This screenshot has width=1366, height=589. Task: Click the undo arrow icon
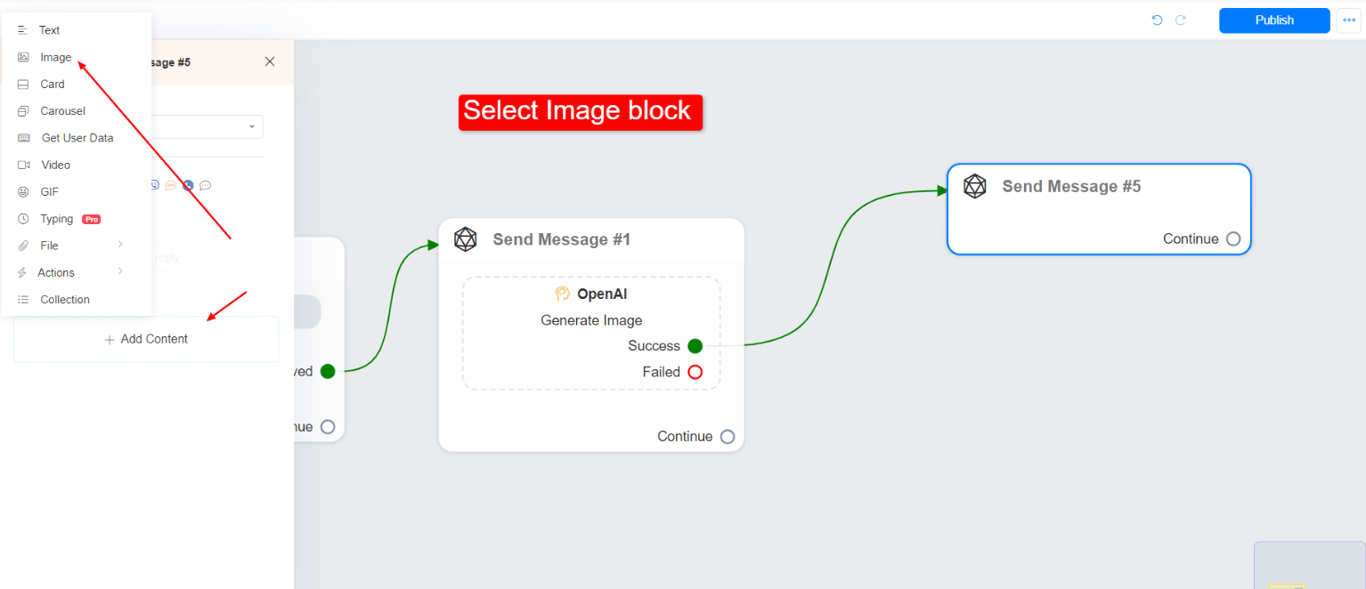(1157, 20)
